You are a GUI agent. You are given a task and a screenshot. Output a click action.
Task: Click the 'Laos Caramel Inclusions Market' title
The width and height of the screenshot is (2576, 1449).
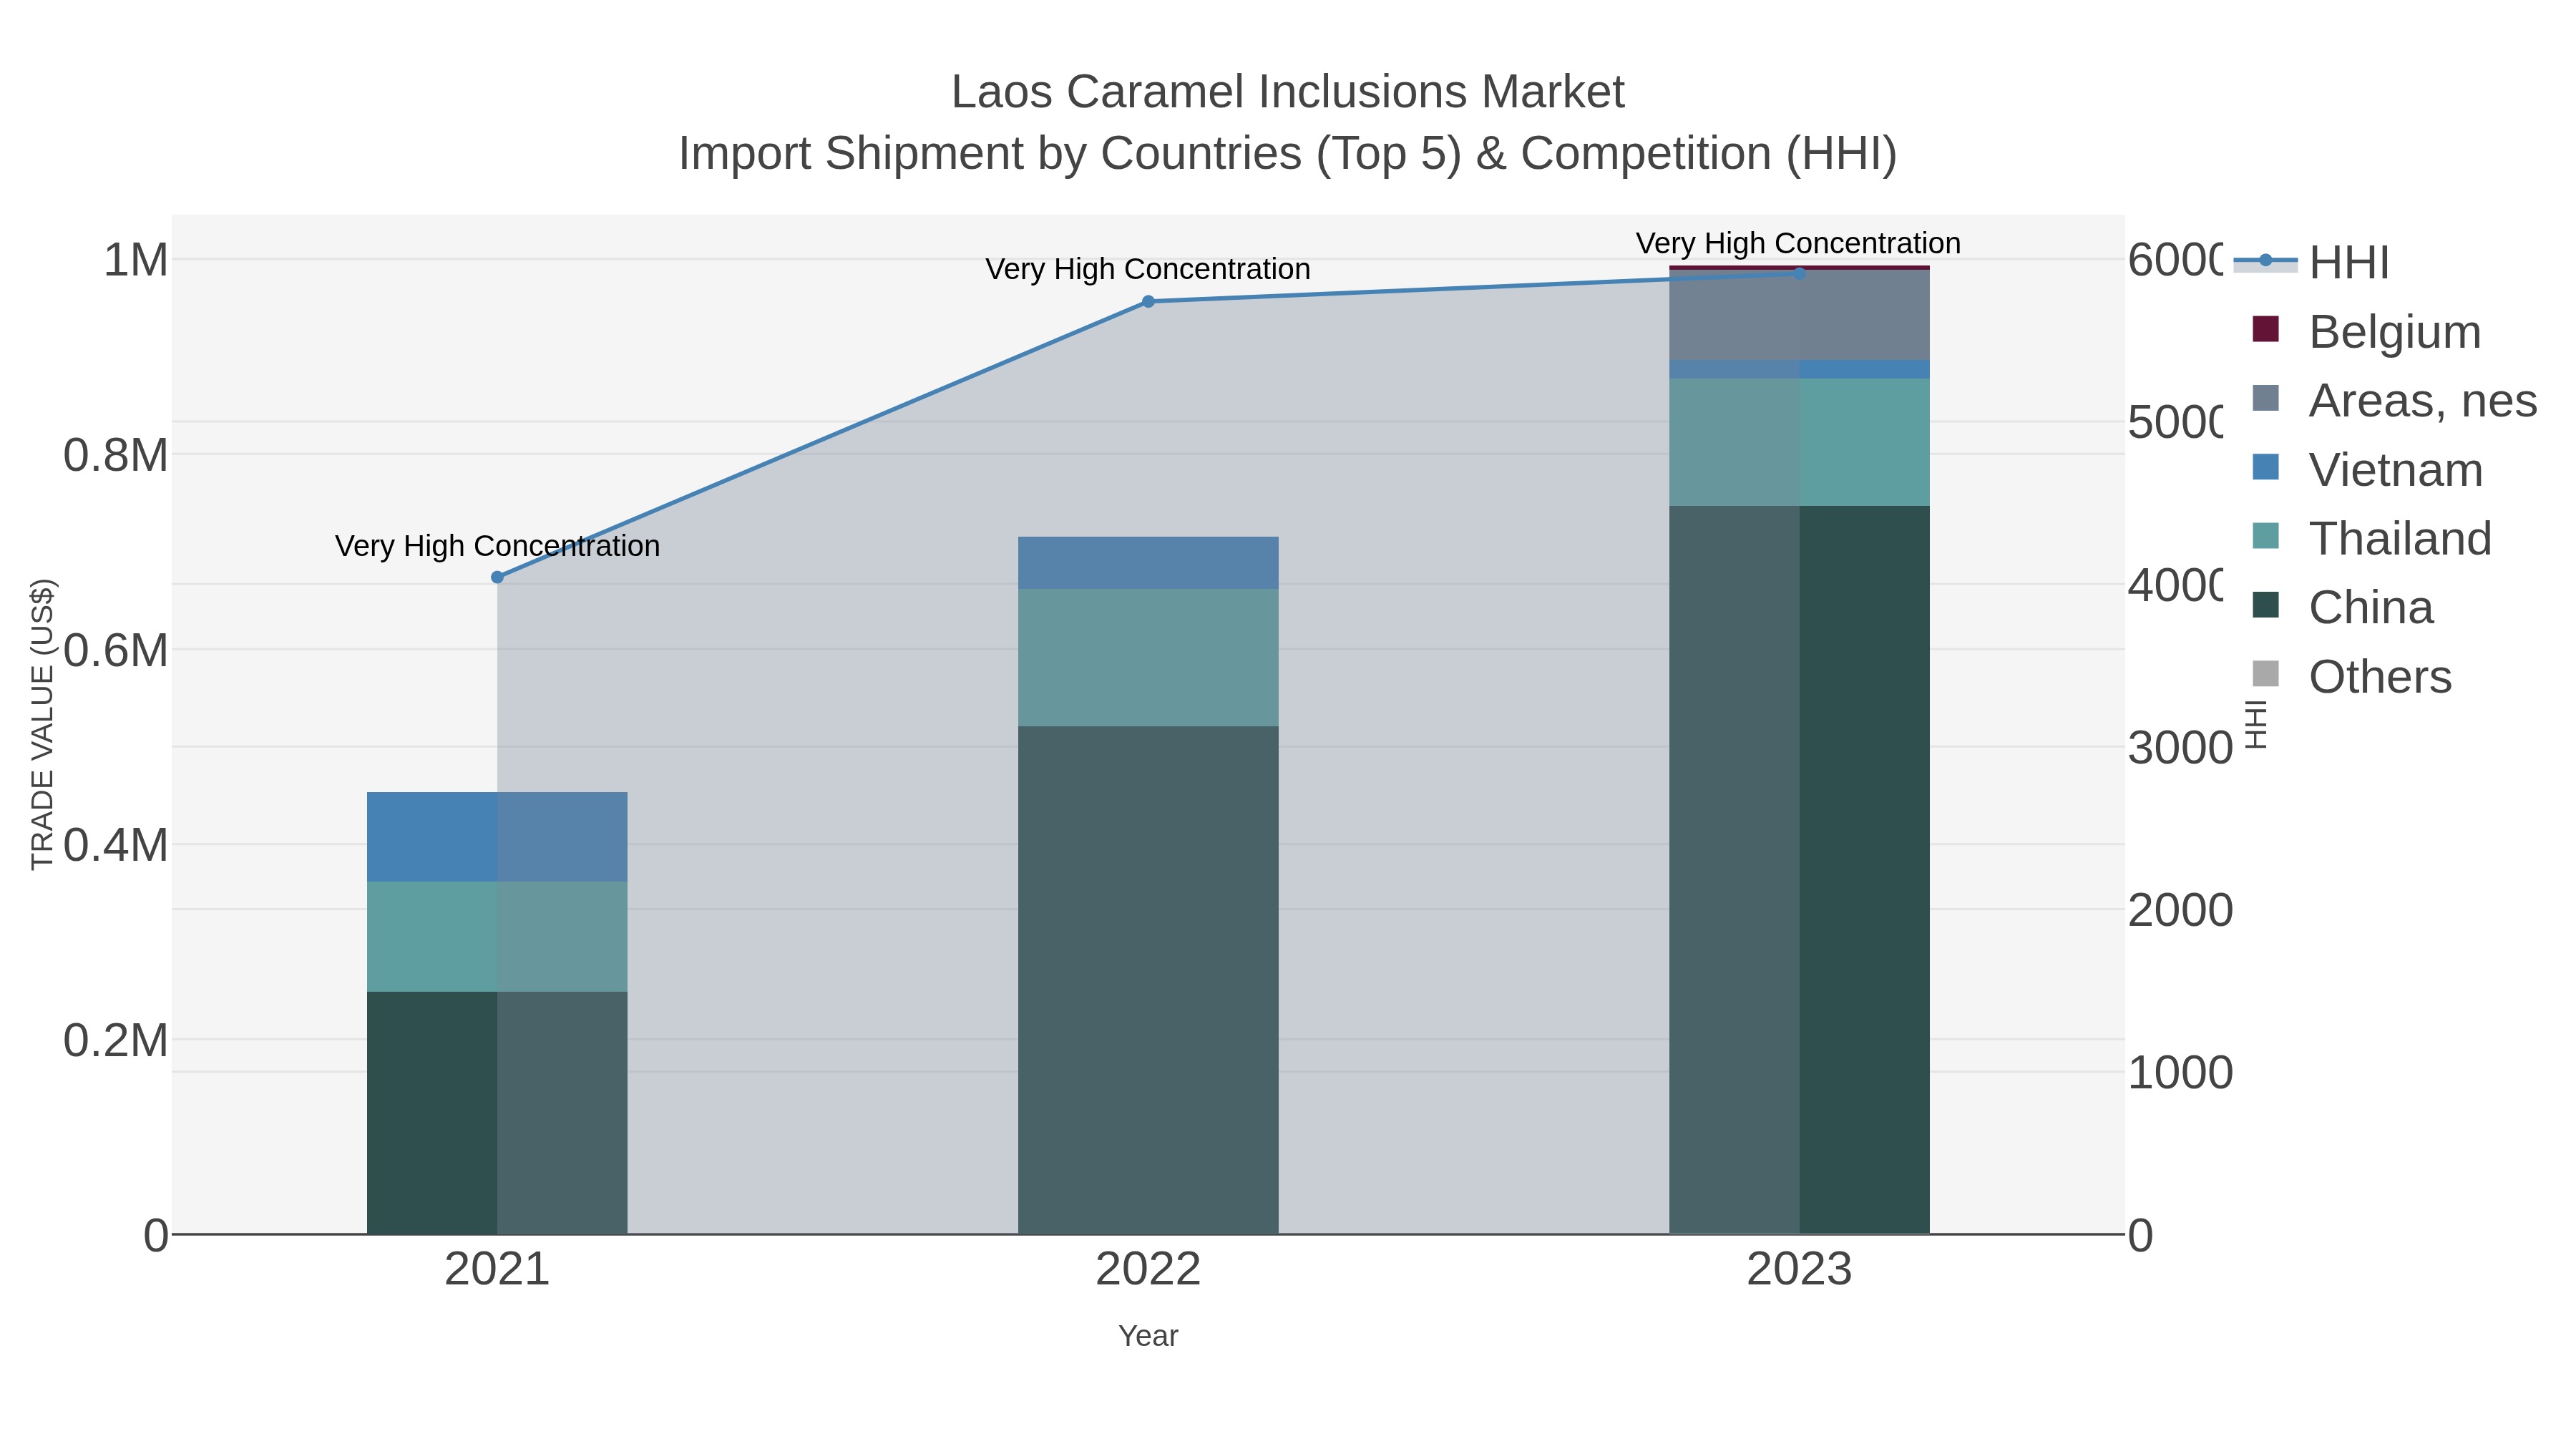pos(1288,92)
